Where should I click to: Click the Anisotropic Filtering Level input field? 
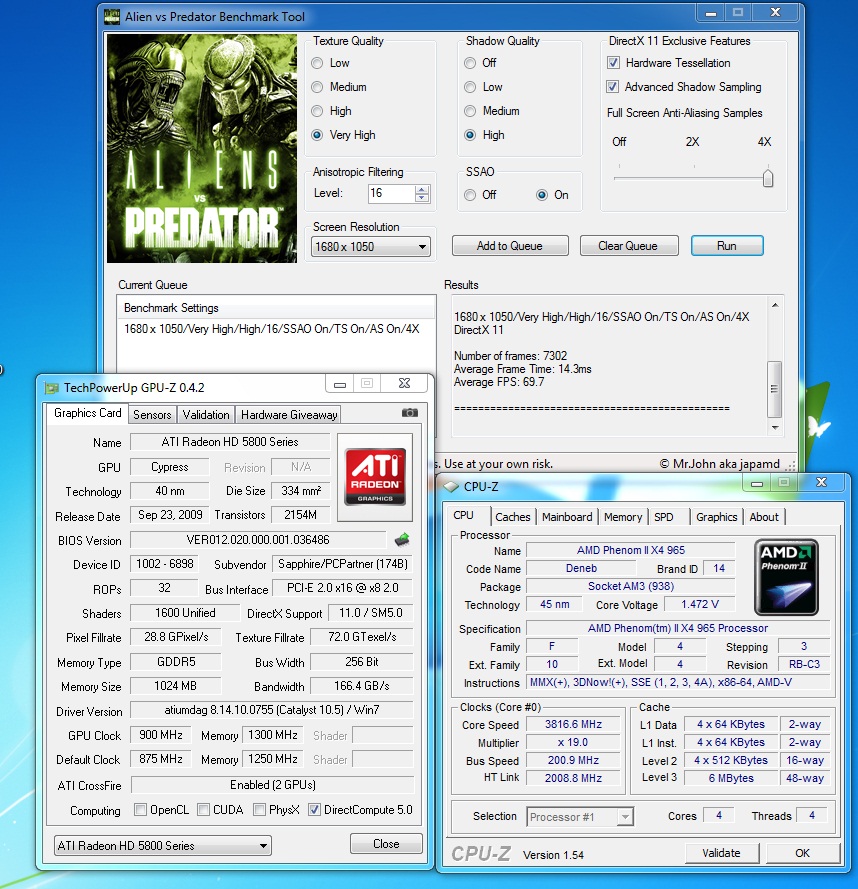tap(391, 193)
